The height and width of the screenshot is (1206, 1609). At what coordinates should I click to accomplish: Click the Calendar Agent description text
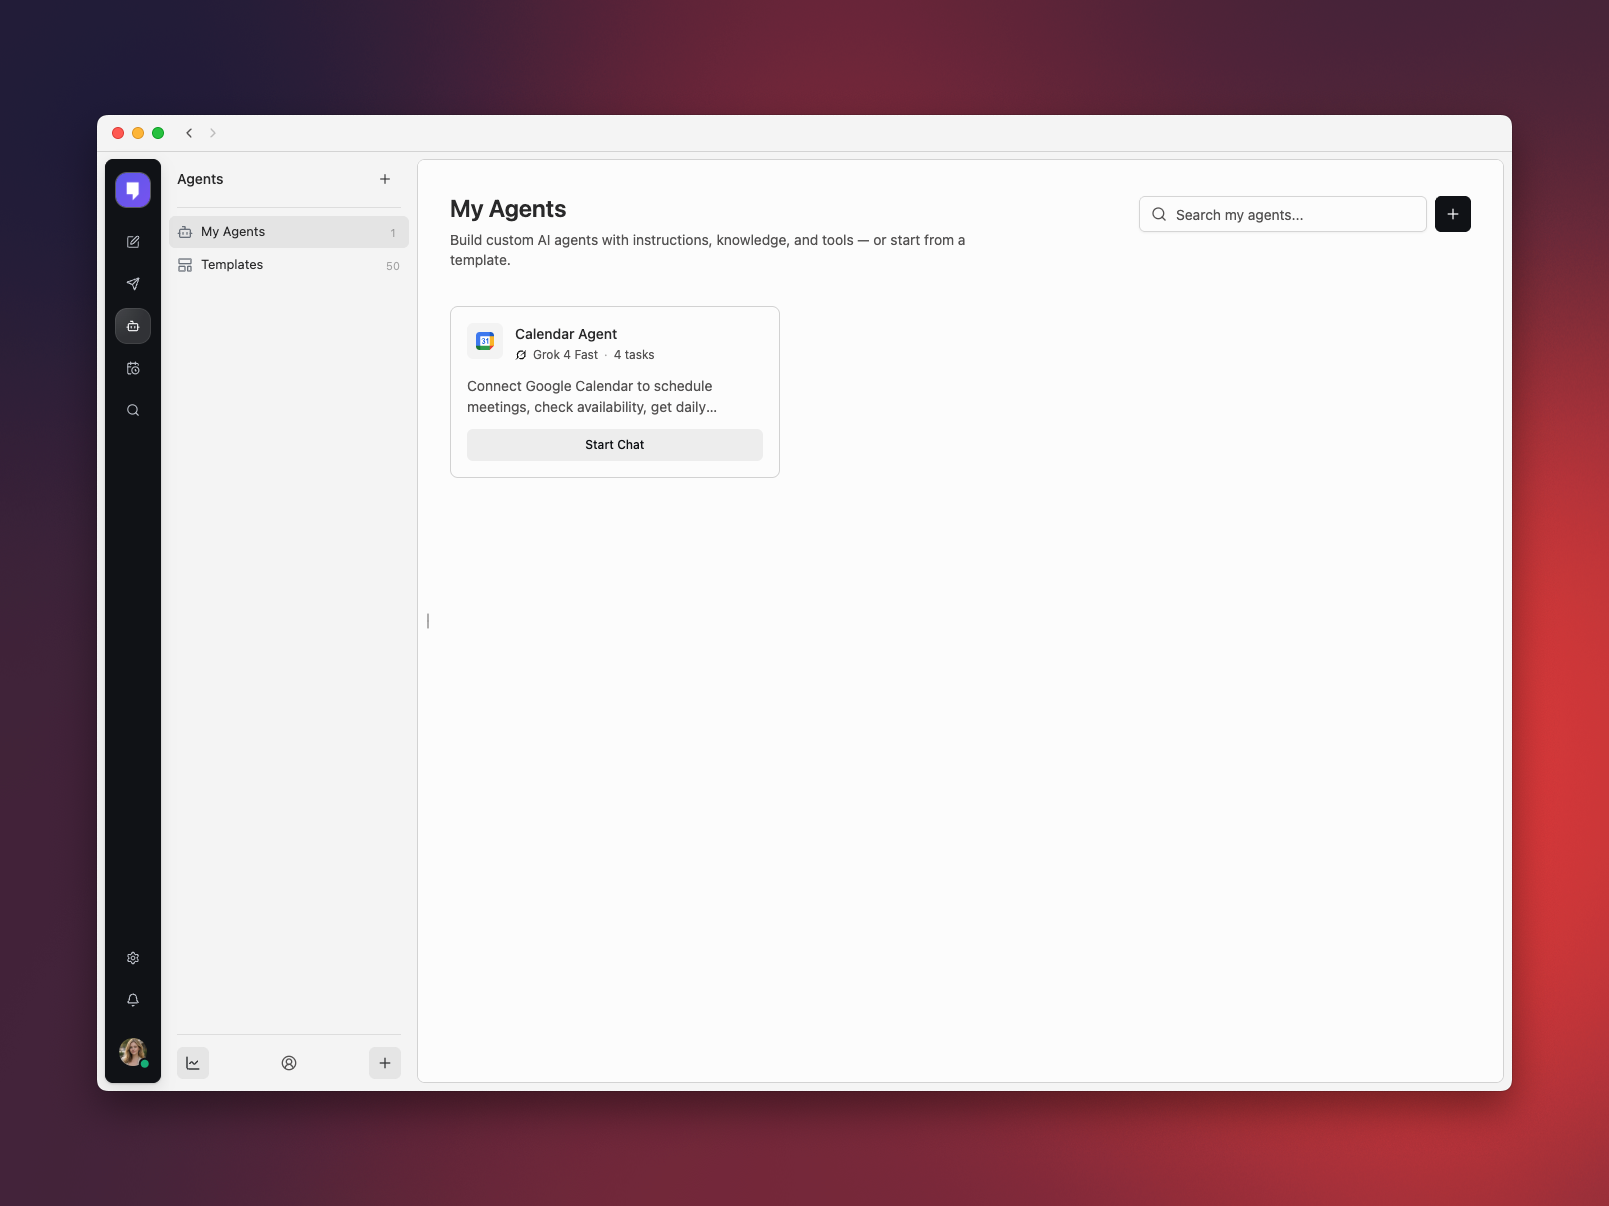(592, 397)
